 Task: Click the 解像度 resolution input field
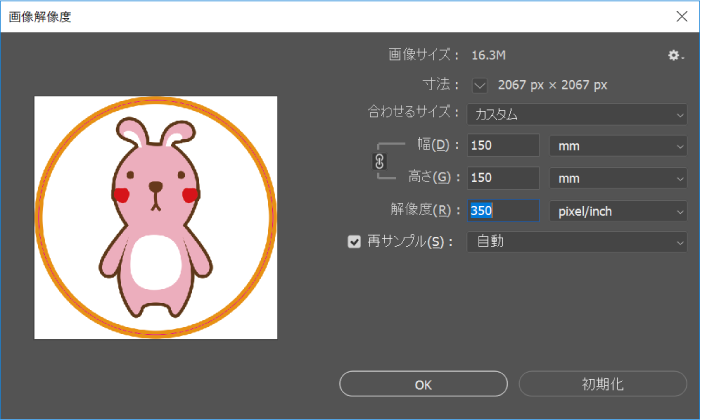click(503, 211)
